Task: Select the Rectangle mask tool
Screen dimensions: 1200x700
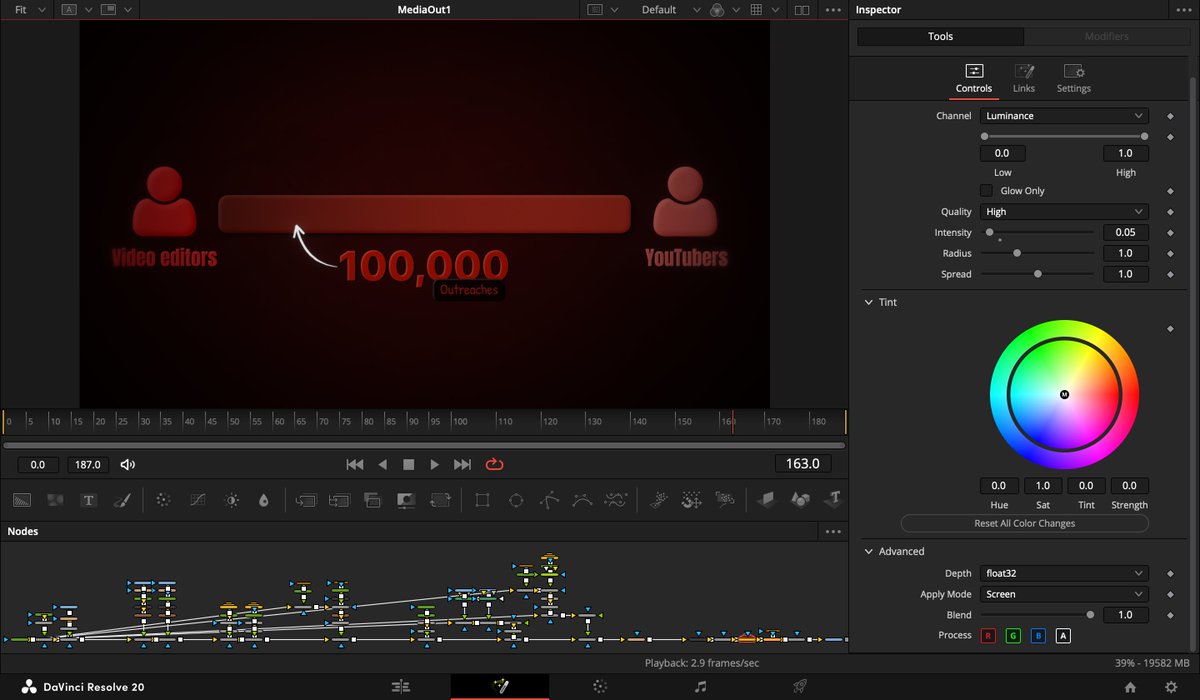Action: pos(482,499)
